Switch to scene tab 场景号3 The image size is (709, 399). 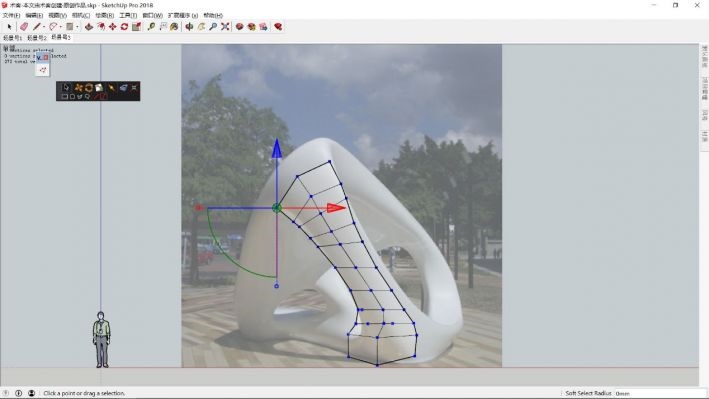(x=61, y=37)
